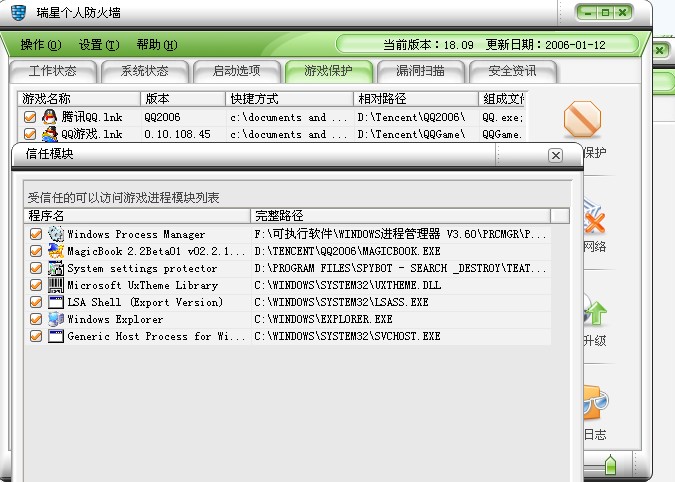Click version cell 0.10.108.45
The image size is (675, 482).
point(177,134)
